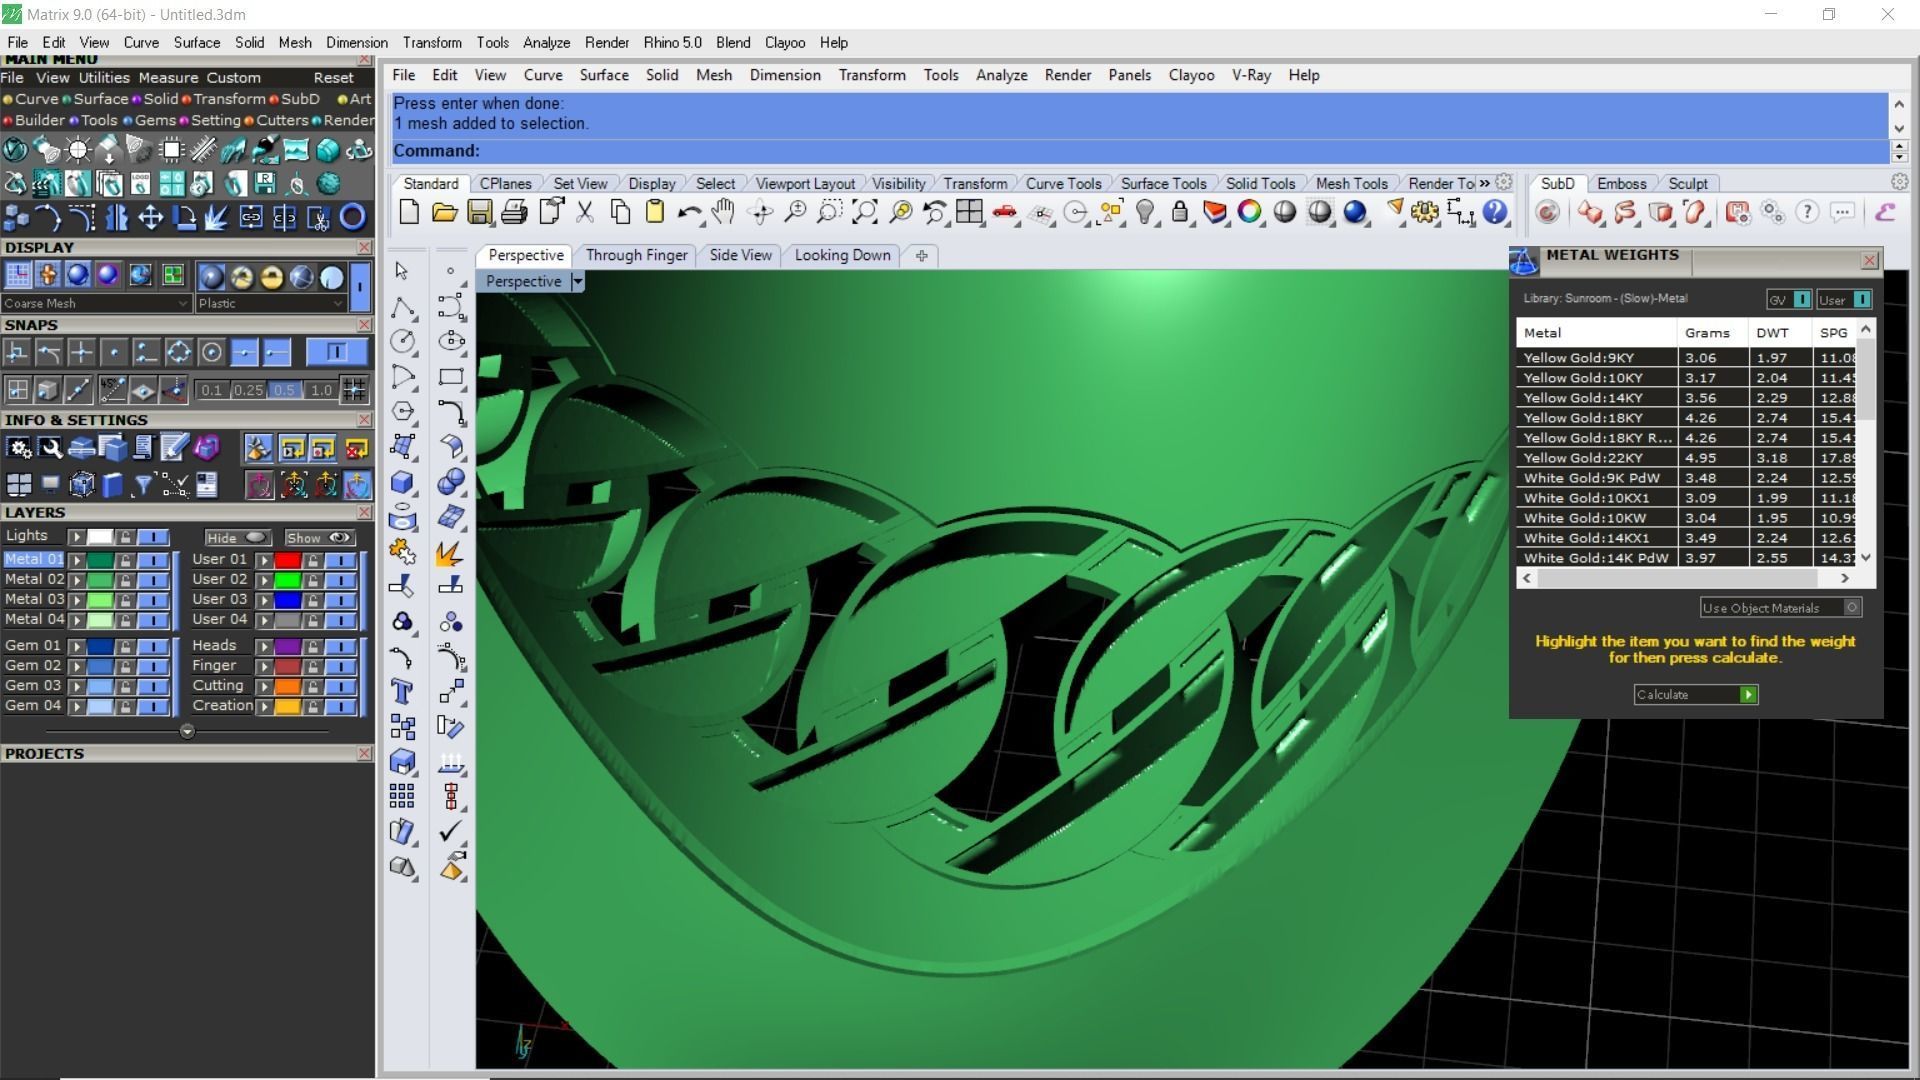This screenshot has width=1920, height=1080.
Task: Click the rectangular array grid icon
Action: click(402, 796)
